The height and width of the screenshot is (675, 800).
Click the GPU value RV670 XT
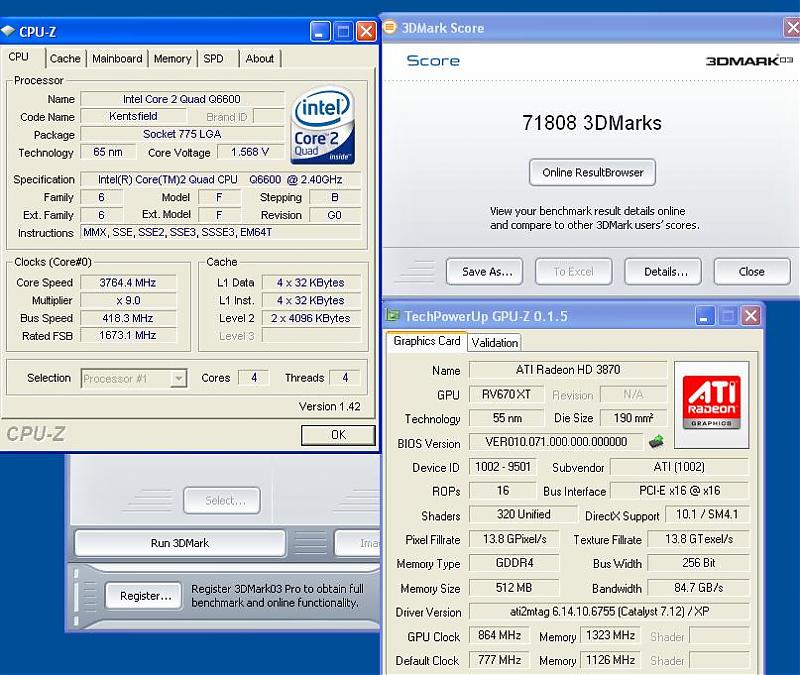(x=506, y=394)
